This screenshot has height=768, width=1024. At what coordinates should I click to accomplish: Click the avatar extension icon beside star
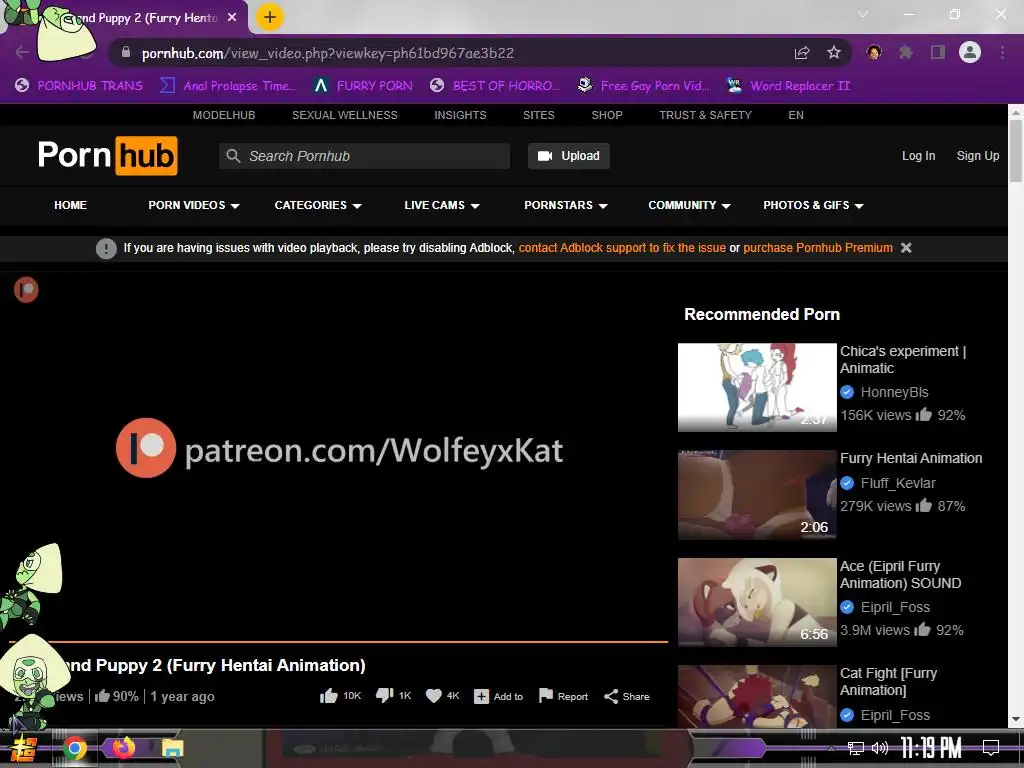874,52
